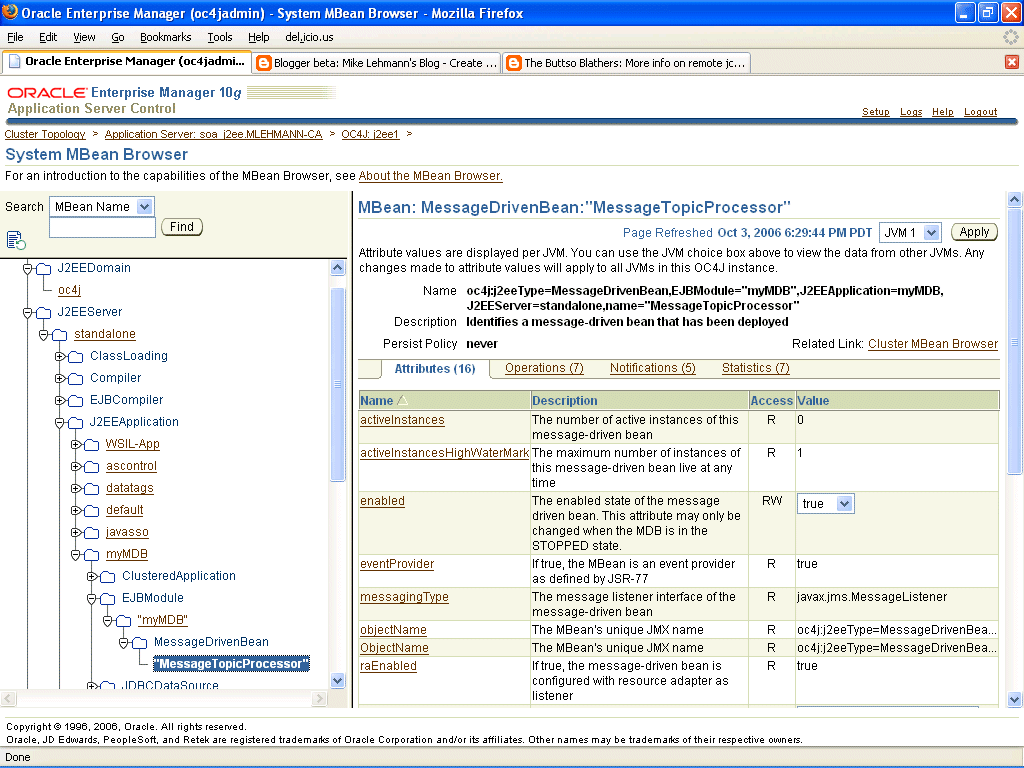This screenshot has height=768, width=1024.
Task: Click the J2EEDomain folder icon
Action: point(44,269)
